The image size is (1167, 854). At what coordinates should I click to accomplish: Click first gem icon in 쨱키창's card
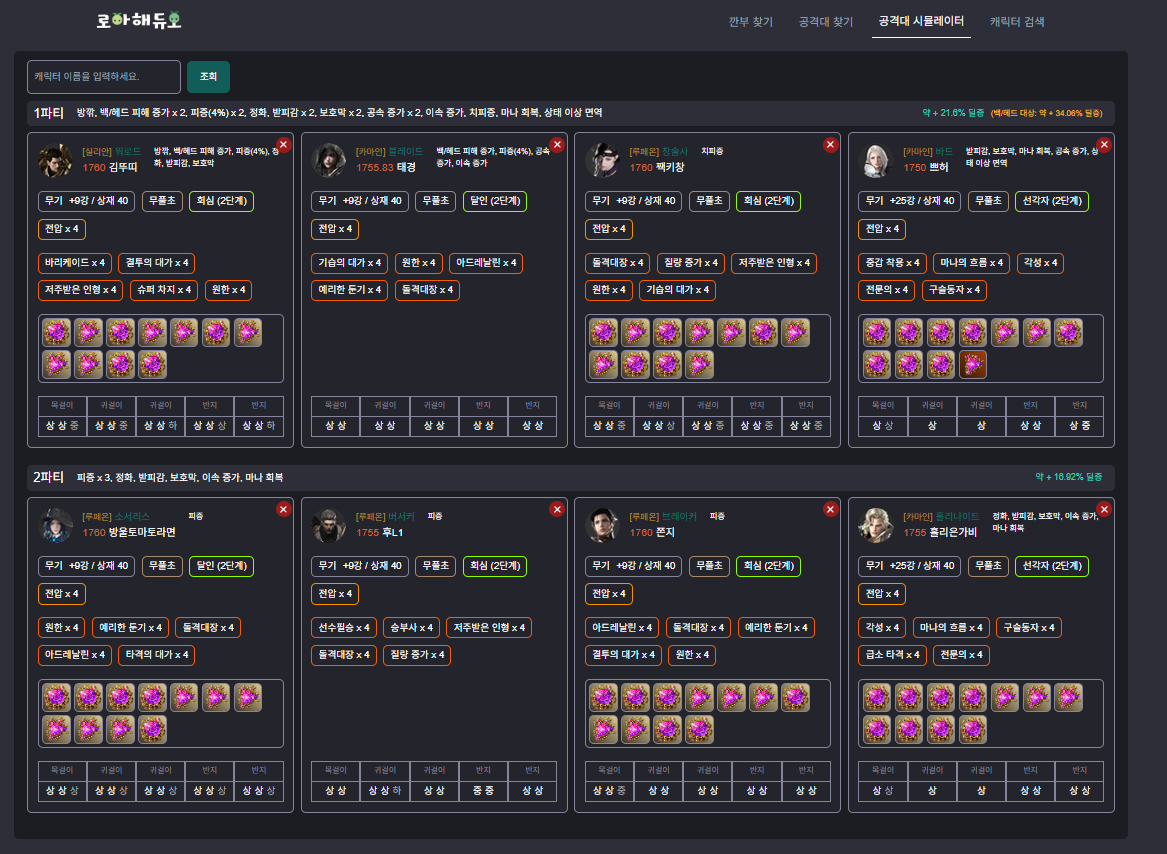tap(603, 332)
